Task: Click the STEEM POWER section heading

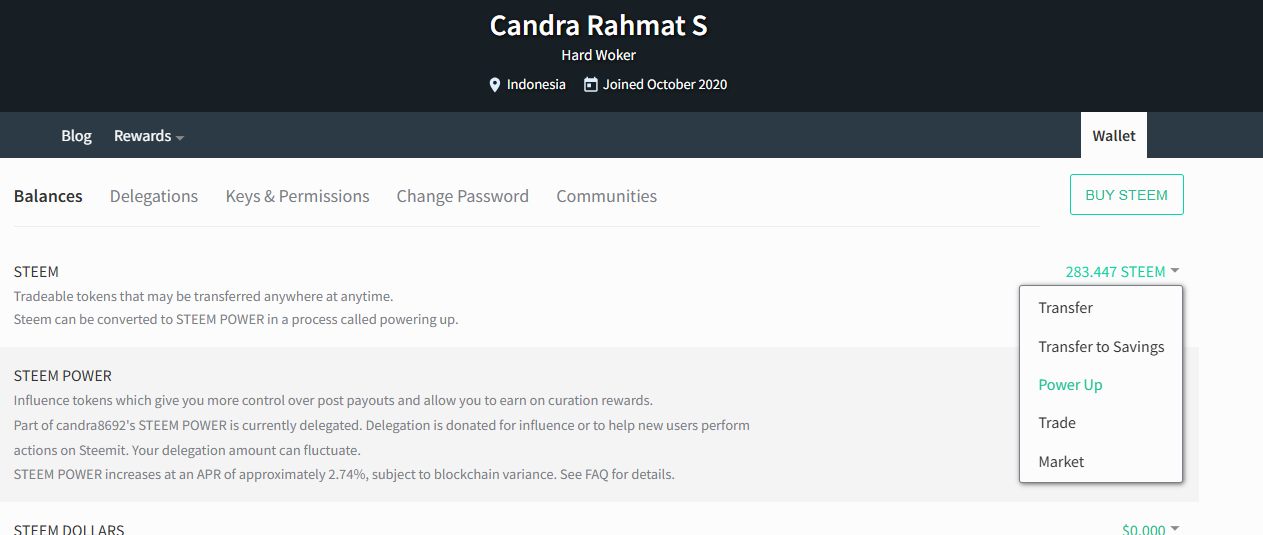Action: (x=63, y=376)
